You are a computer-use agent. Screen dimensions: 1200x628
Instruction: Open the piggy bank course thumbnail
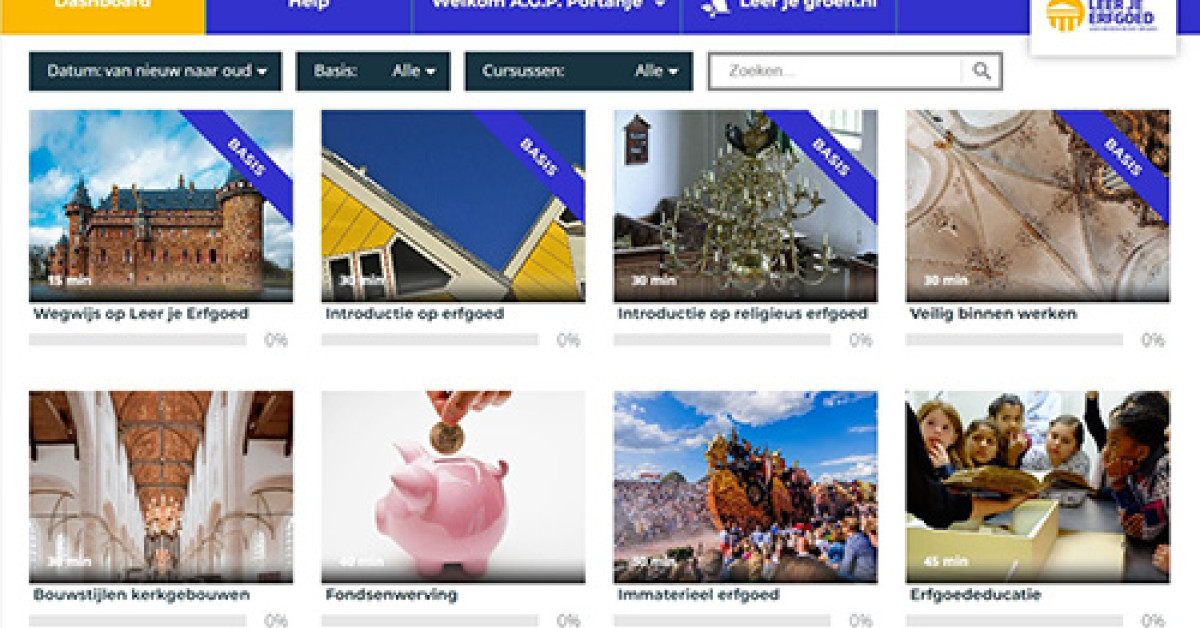453,487
